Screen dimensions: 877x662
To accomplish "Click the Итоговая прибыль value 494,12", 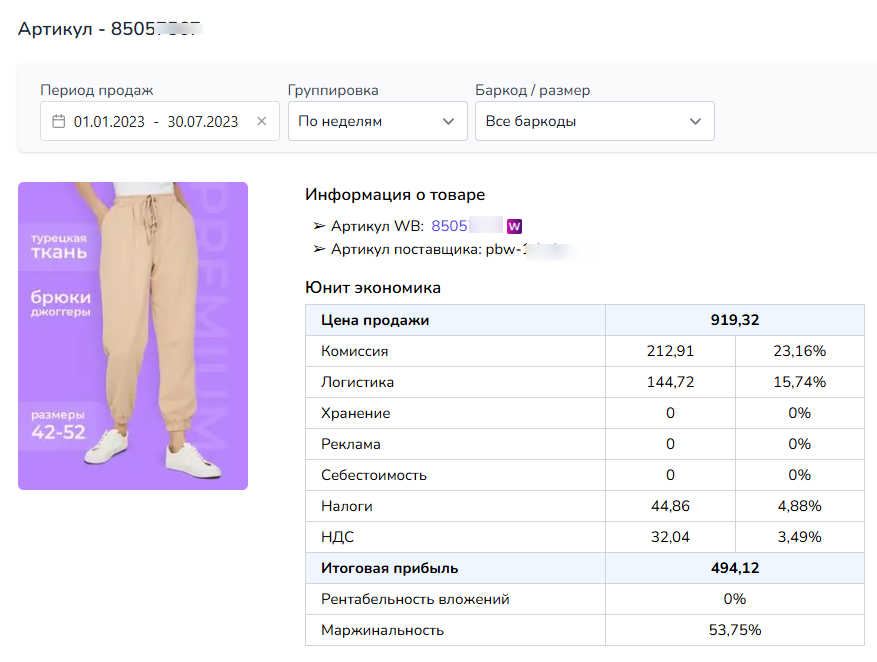I will 734,568.
